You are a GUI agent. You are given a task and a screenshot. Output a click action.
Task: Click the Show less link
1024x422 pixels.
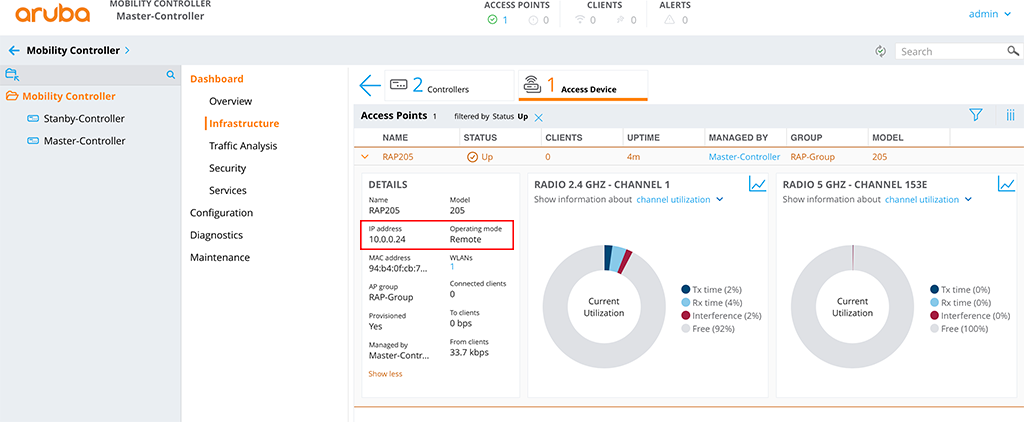point(385,374)
